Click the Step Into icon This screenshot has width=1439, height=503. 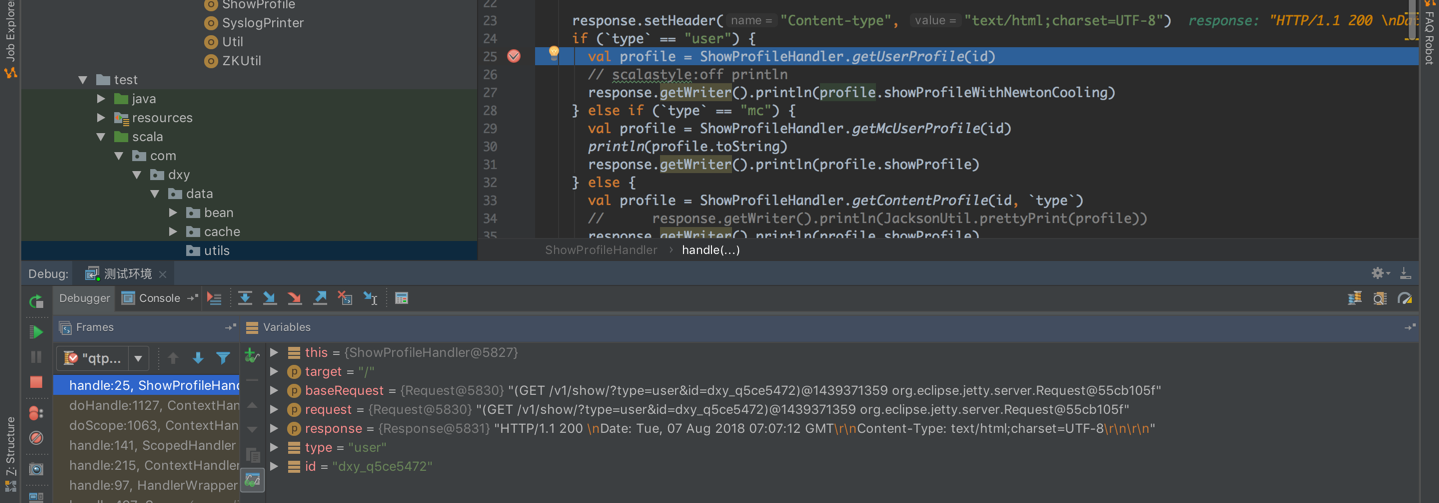[x=270, y=298]
